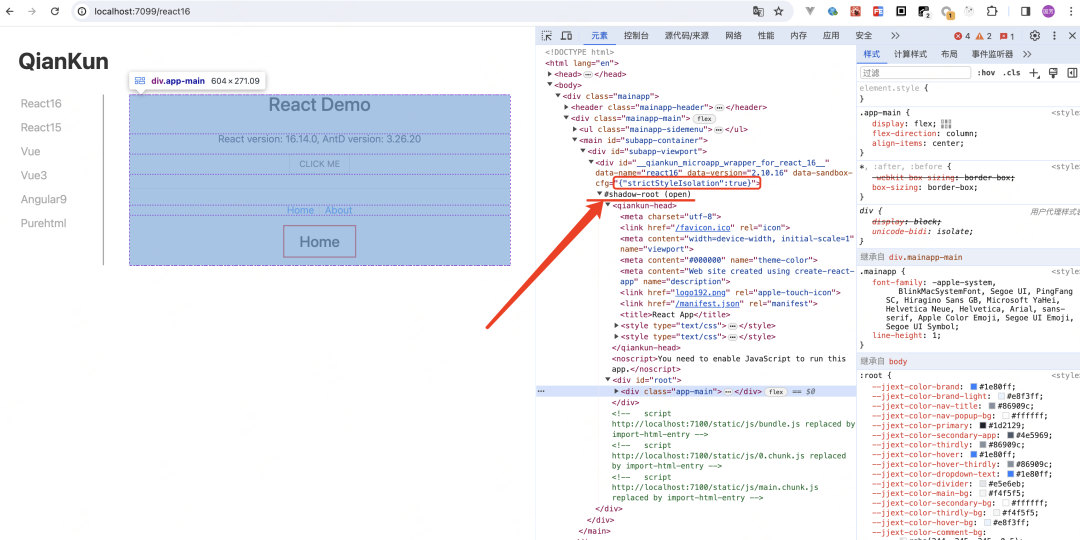This screenshot has height=540, width=1080.
Task: Toggle the device toolbar icon
Action: click(567, 36)
